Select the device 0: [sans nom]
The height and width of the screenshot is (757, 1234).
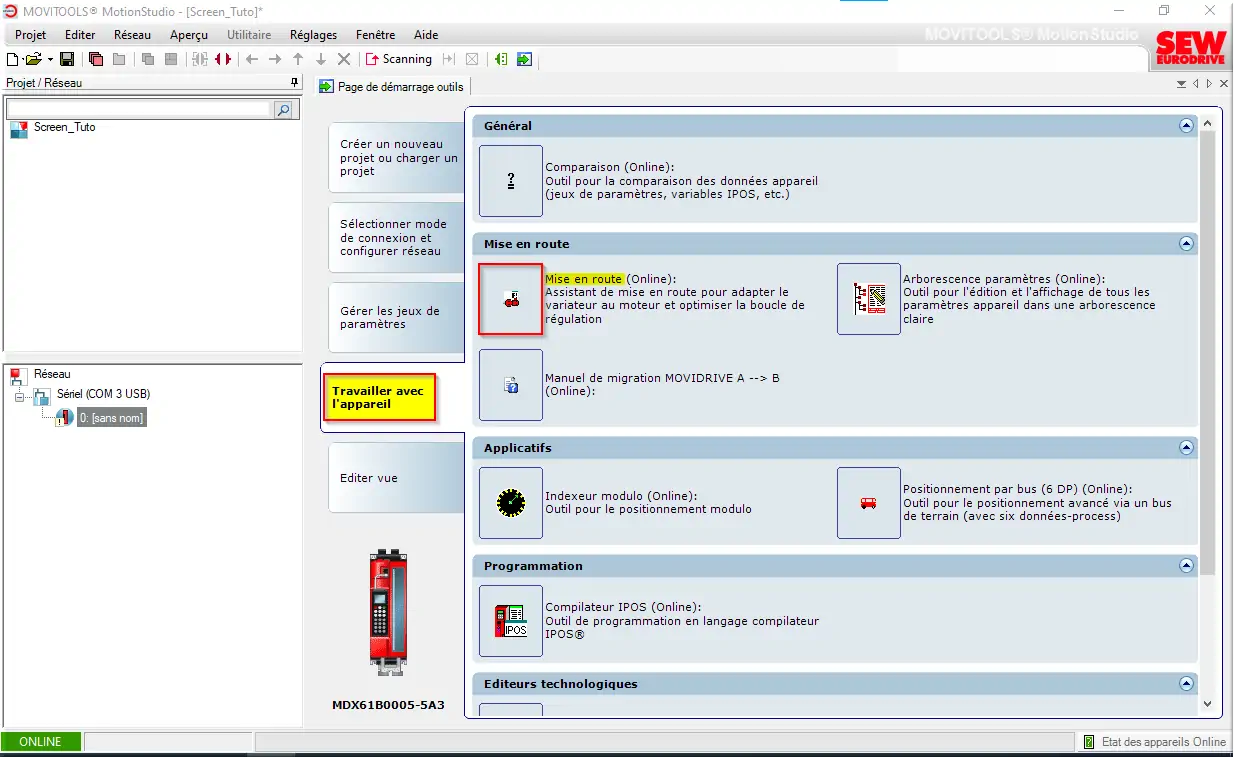click(111, 418)
